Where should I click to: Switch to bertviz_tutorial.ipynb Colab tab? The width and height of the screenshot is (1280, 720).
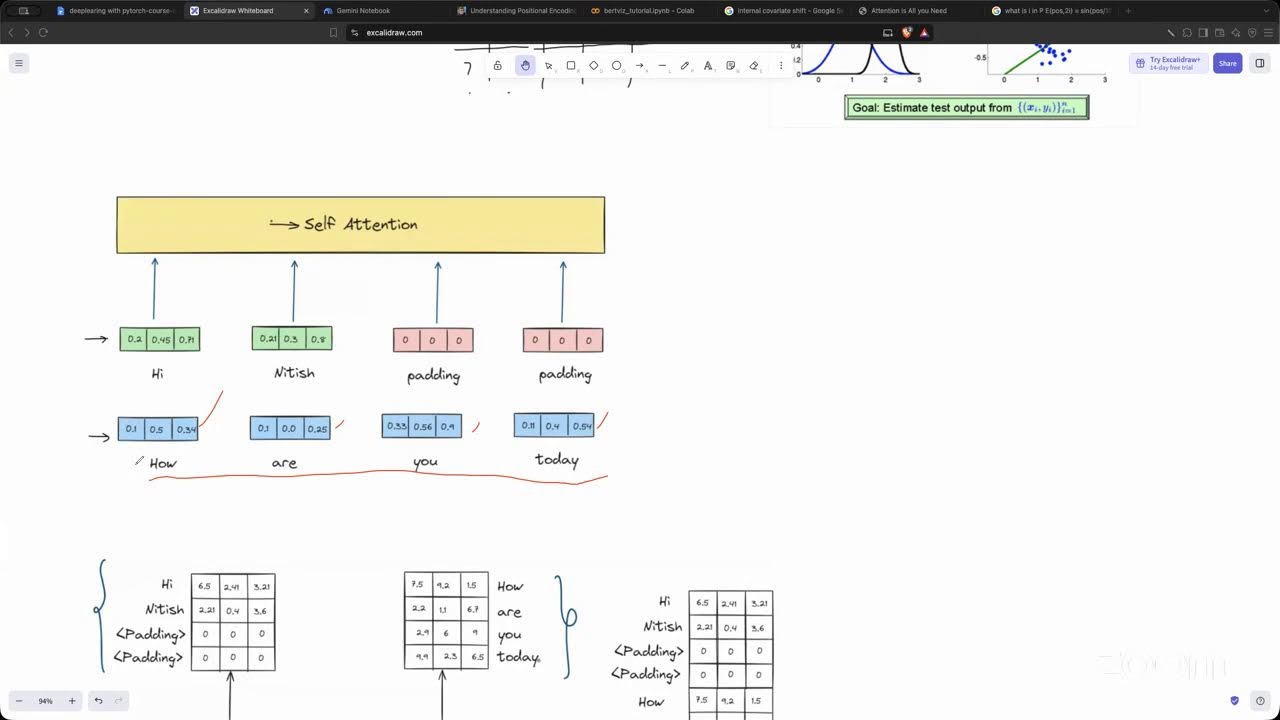pos(648,11)
